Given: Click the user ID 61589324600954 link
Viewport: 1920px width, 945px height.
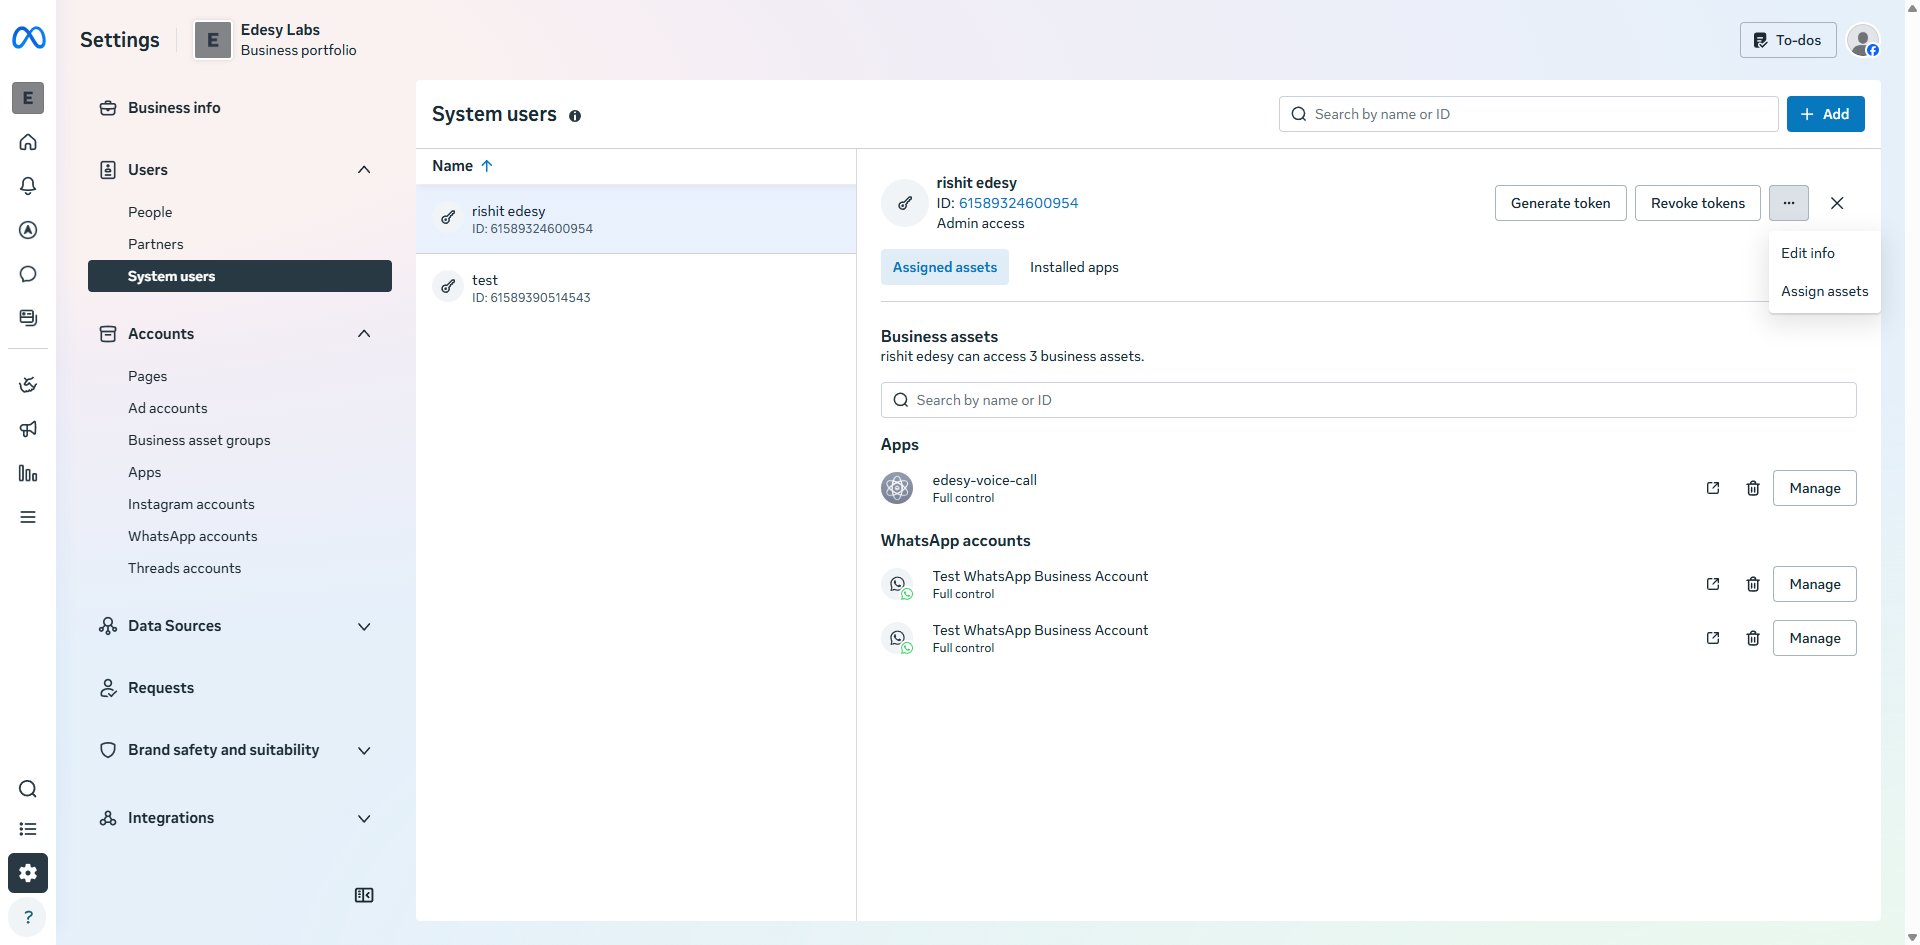Looking at the screenshot, I should (x=1018, y=203).
